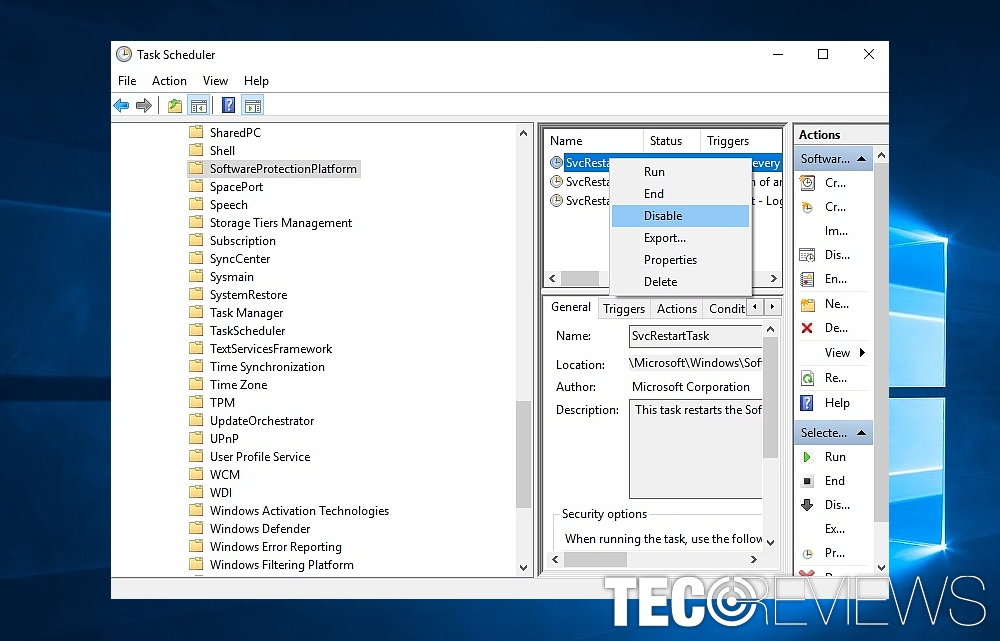Sort tasks by the Name column header
The height and width of the screenshot is (641, 1000).
pos(593,141)
